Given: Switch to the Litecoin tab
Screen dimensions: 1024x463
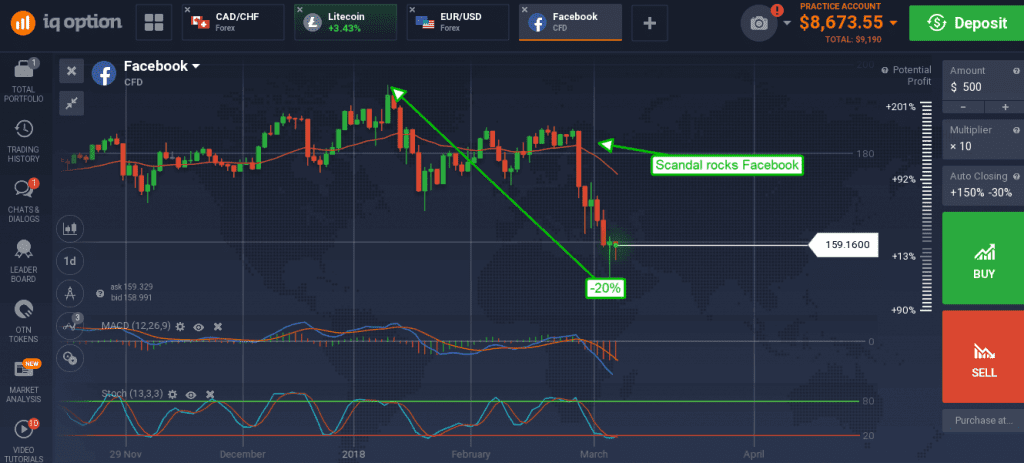Looking at the screenshot, I should 345,23.
